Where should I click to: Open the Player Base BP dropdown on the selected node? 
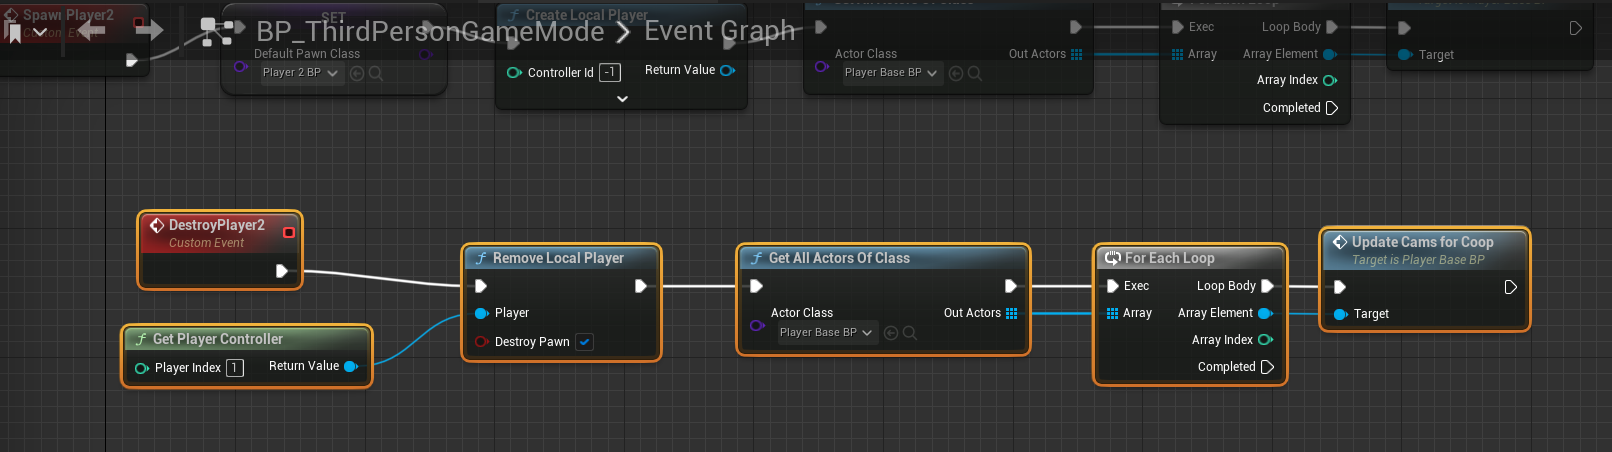pos(827,333)
